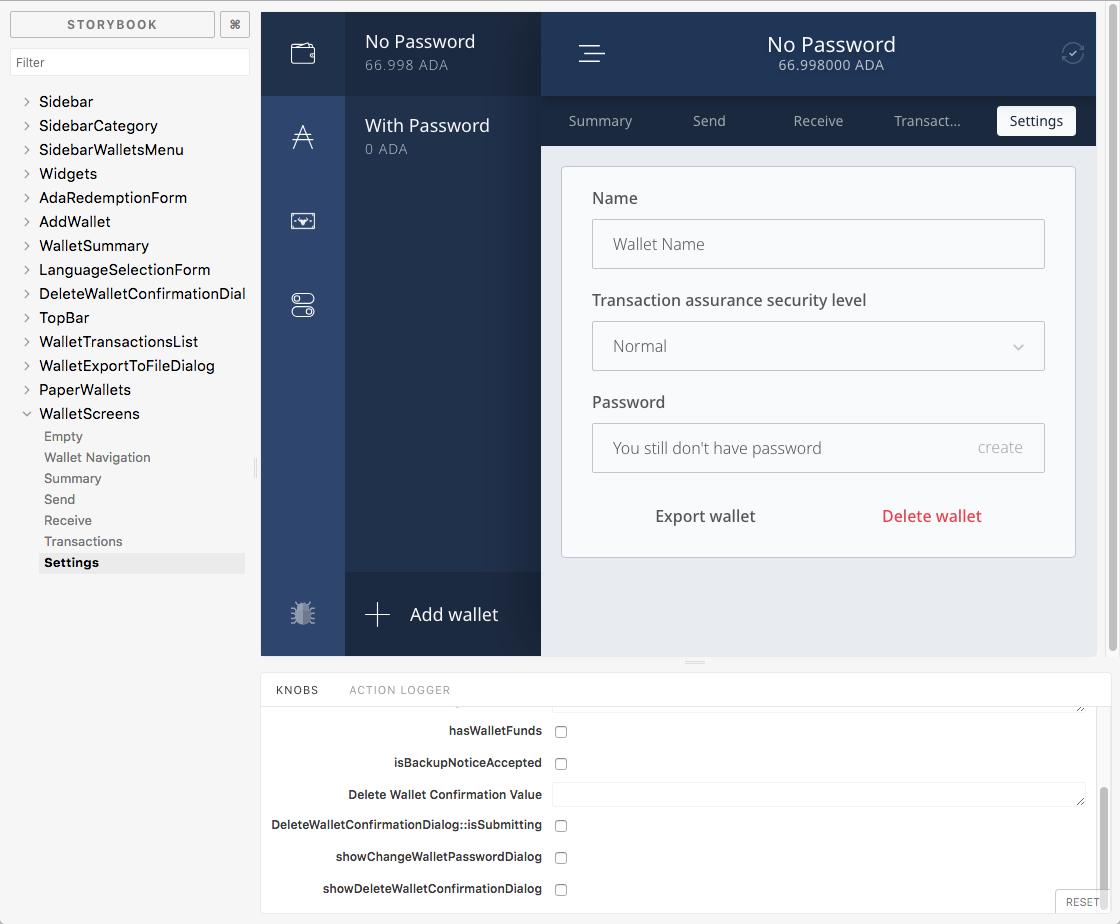Expand the Sidebar story group

coord(66,101)
